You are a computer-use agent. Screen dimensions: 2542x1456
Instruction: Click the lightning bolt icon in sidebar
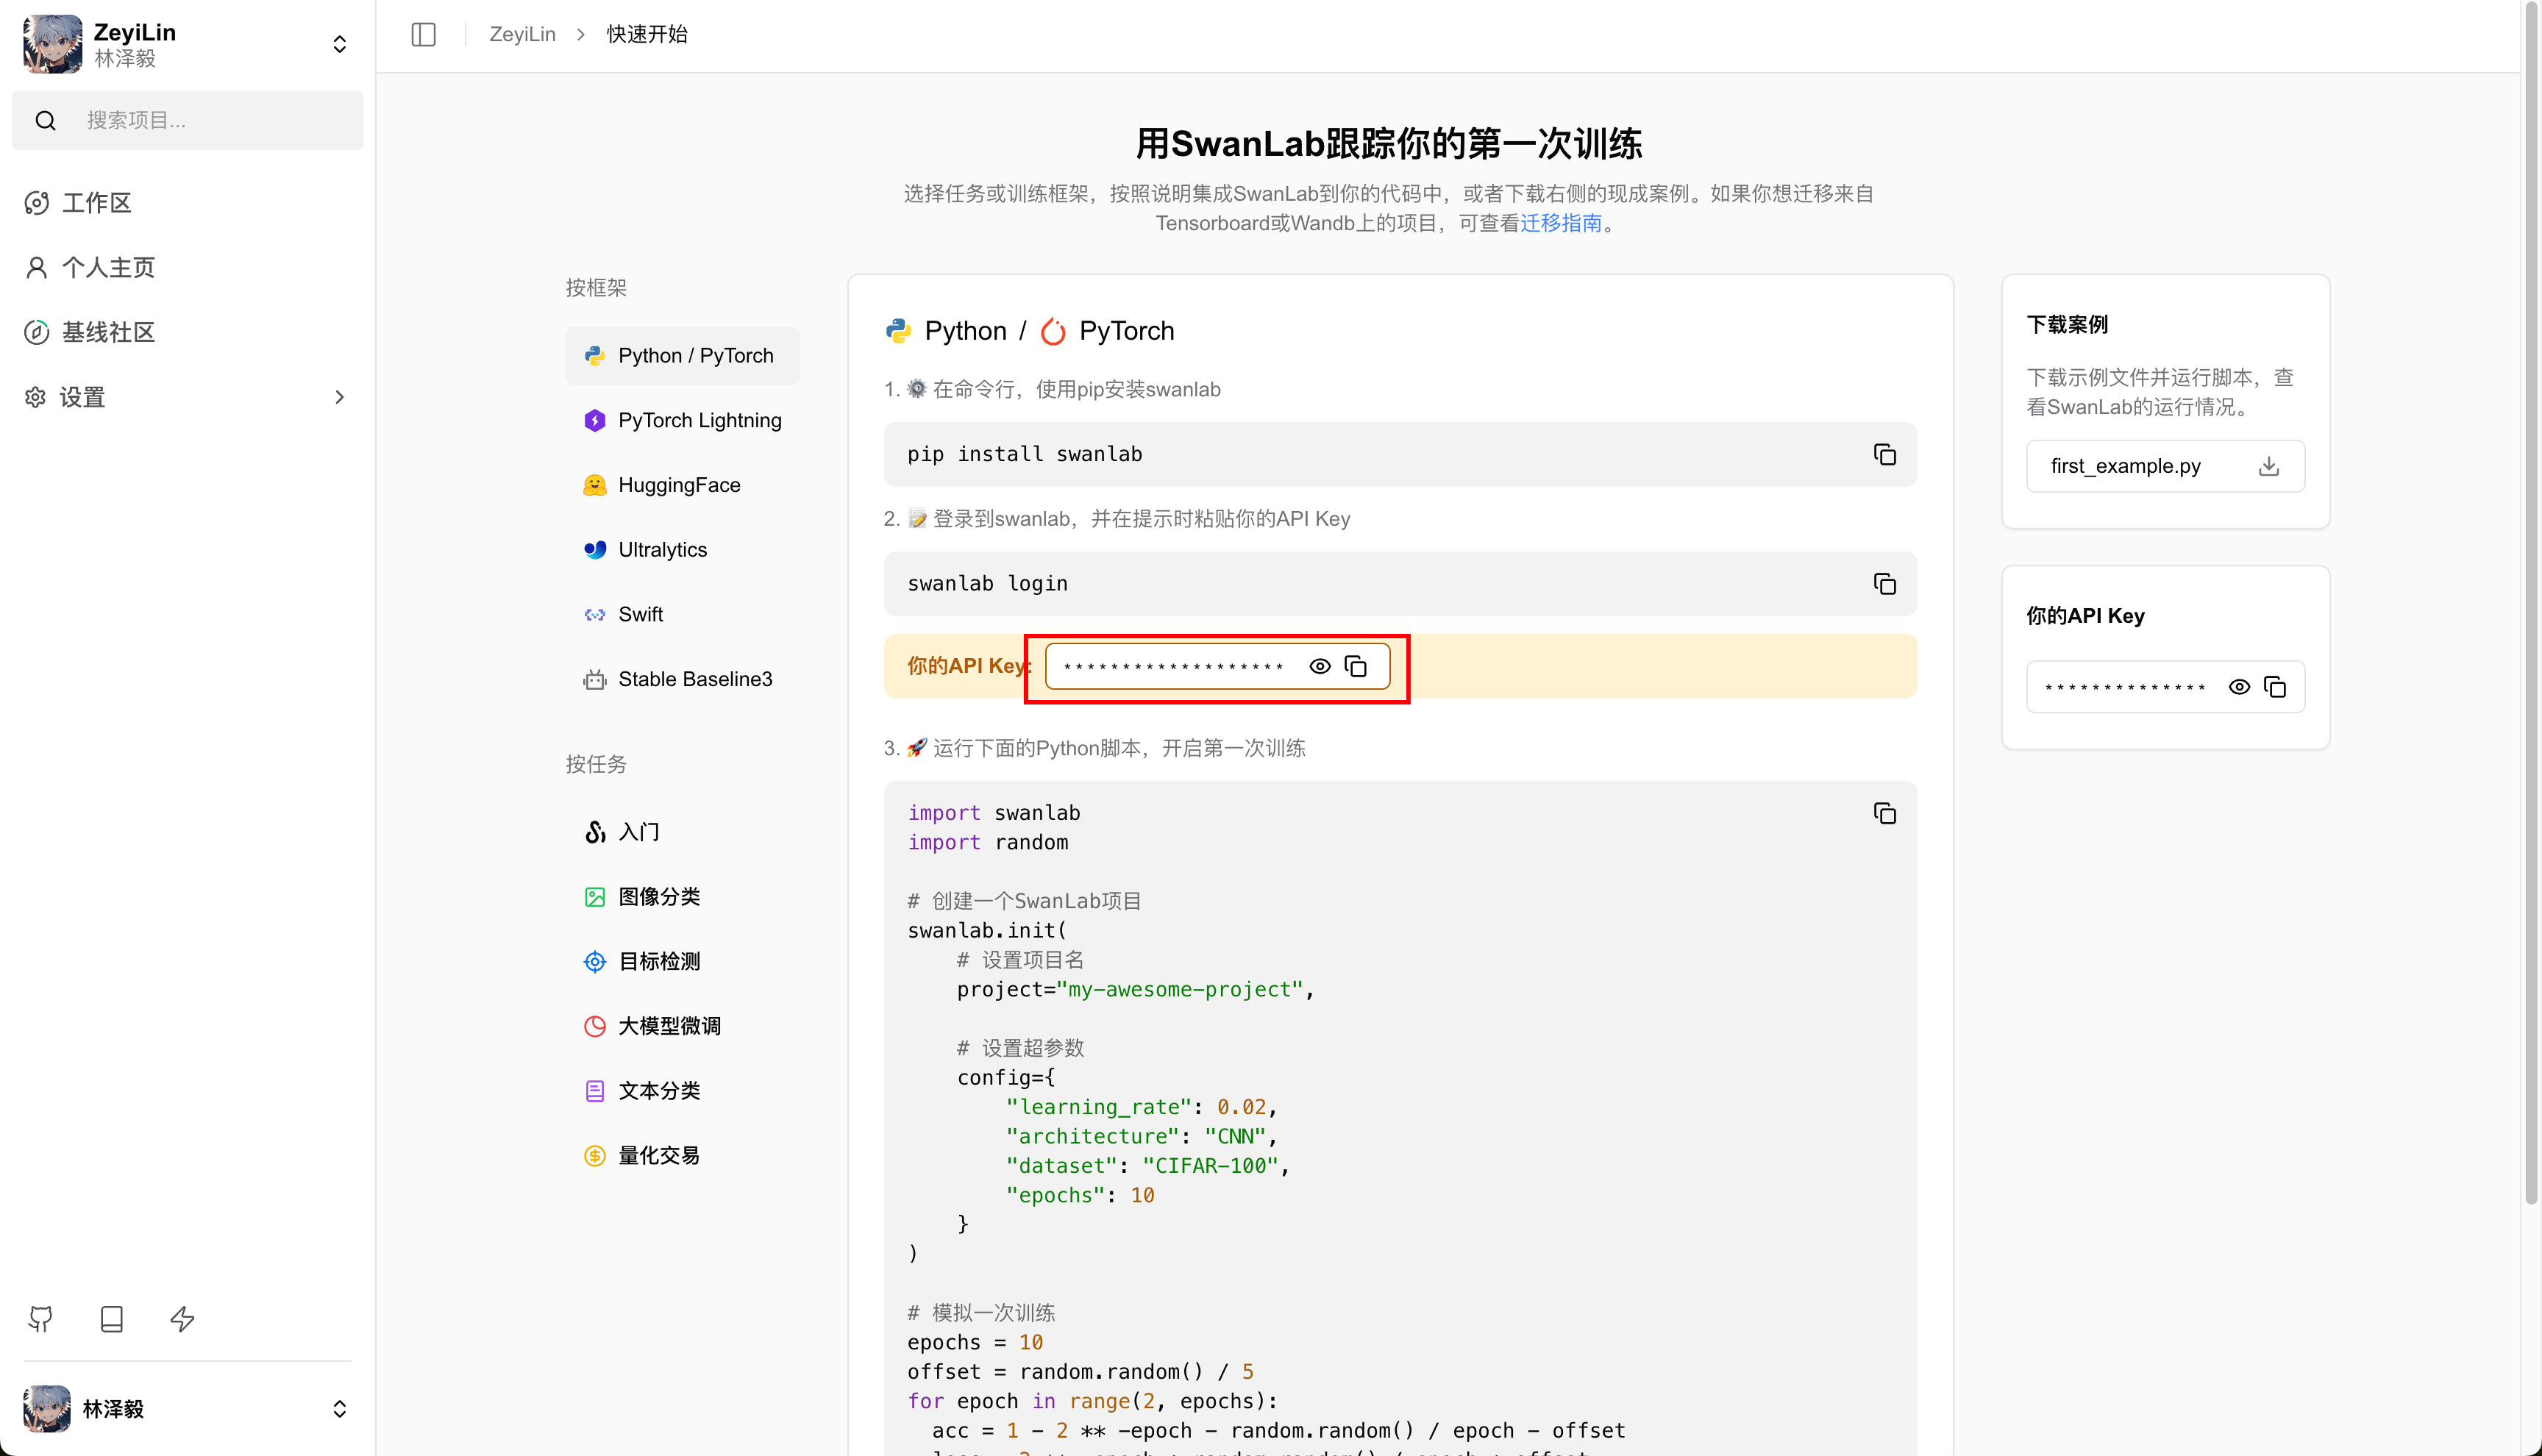pos(182,1319)
